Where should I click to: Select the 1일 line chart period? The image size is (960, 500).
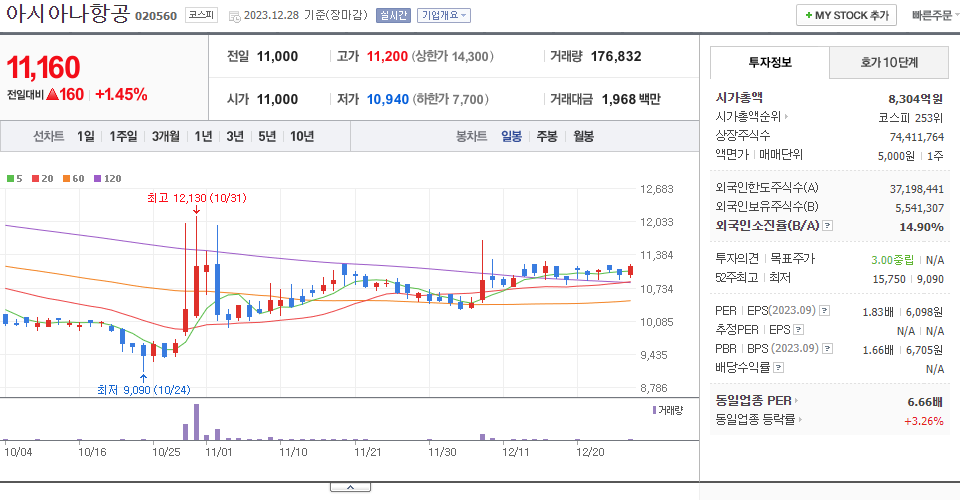(86, 136)
